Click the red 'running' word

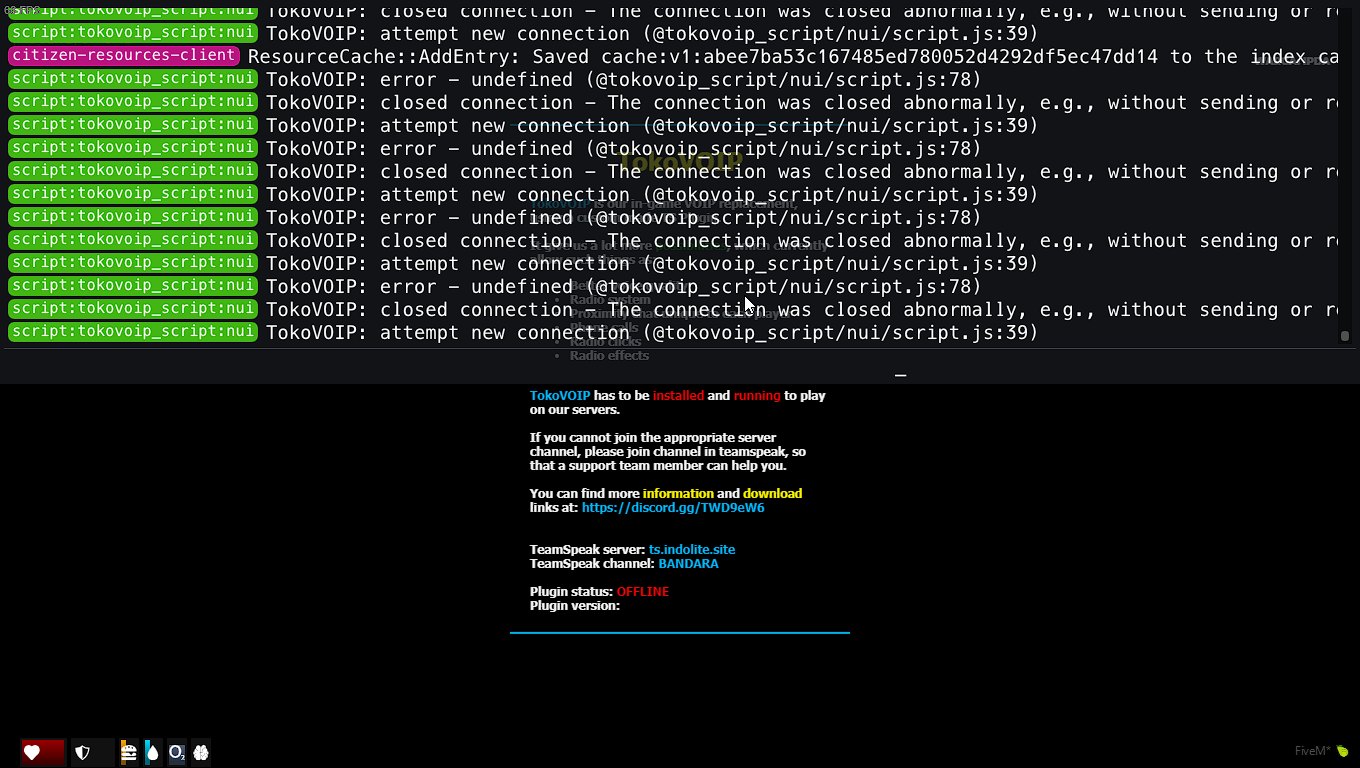[757, 396]
